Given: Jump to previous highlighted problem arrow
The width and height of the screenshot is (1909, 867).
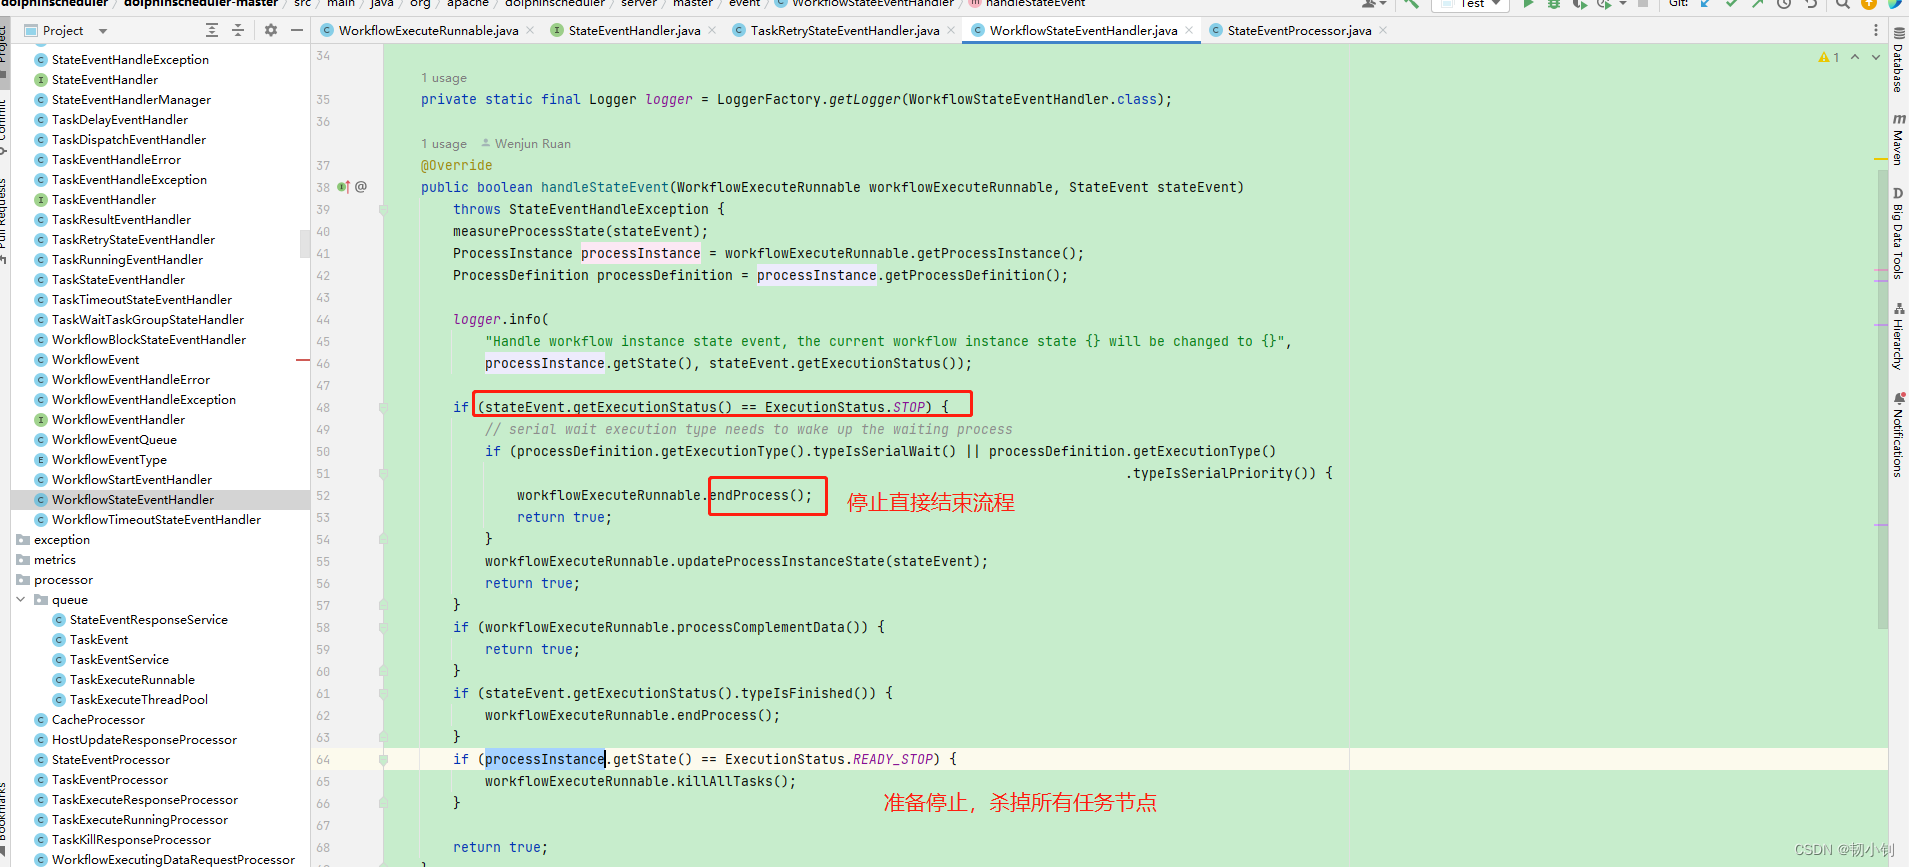Looking at the screenshot, I should click(x=1855, y=57).
